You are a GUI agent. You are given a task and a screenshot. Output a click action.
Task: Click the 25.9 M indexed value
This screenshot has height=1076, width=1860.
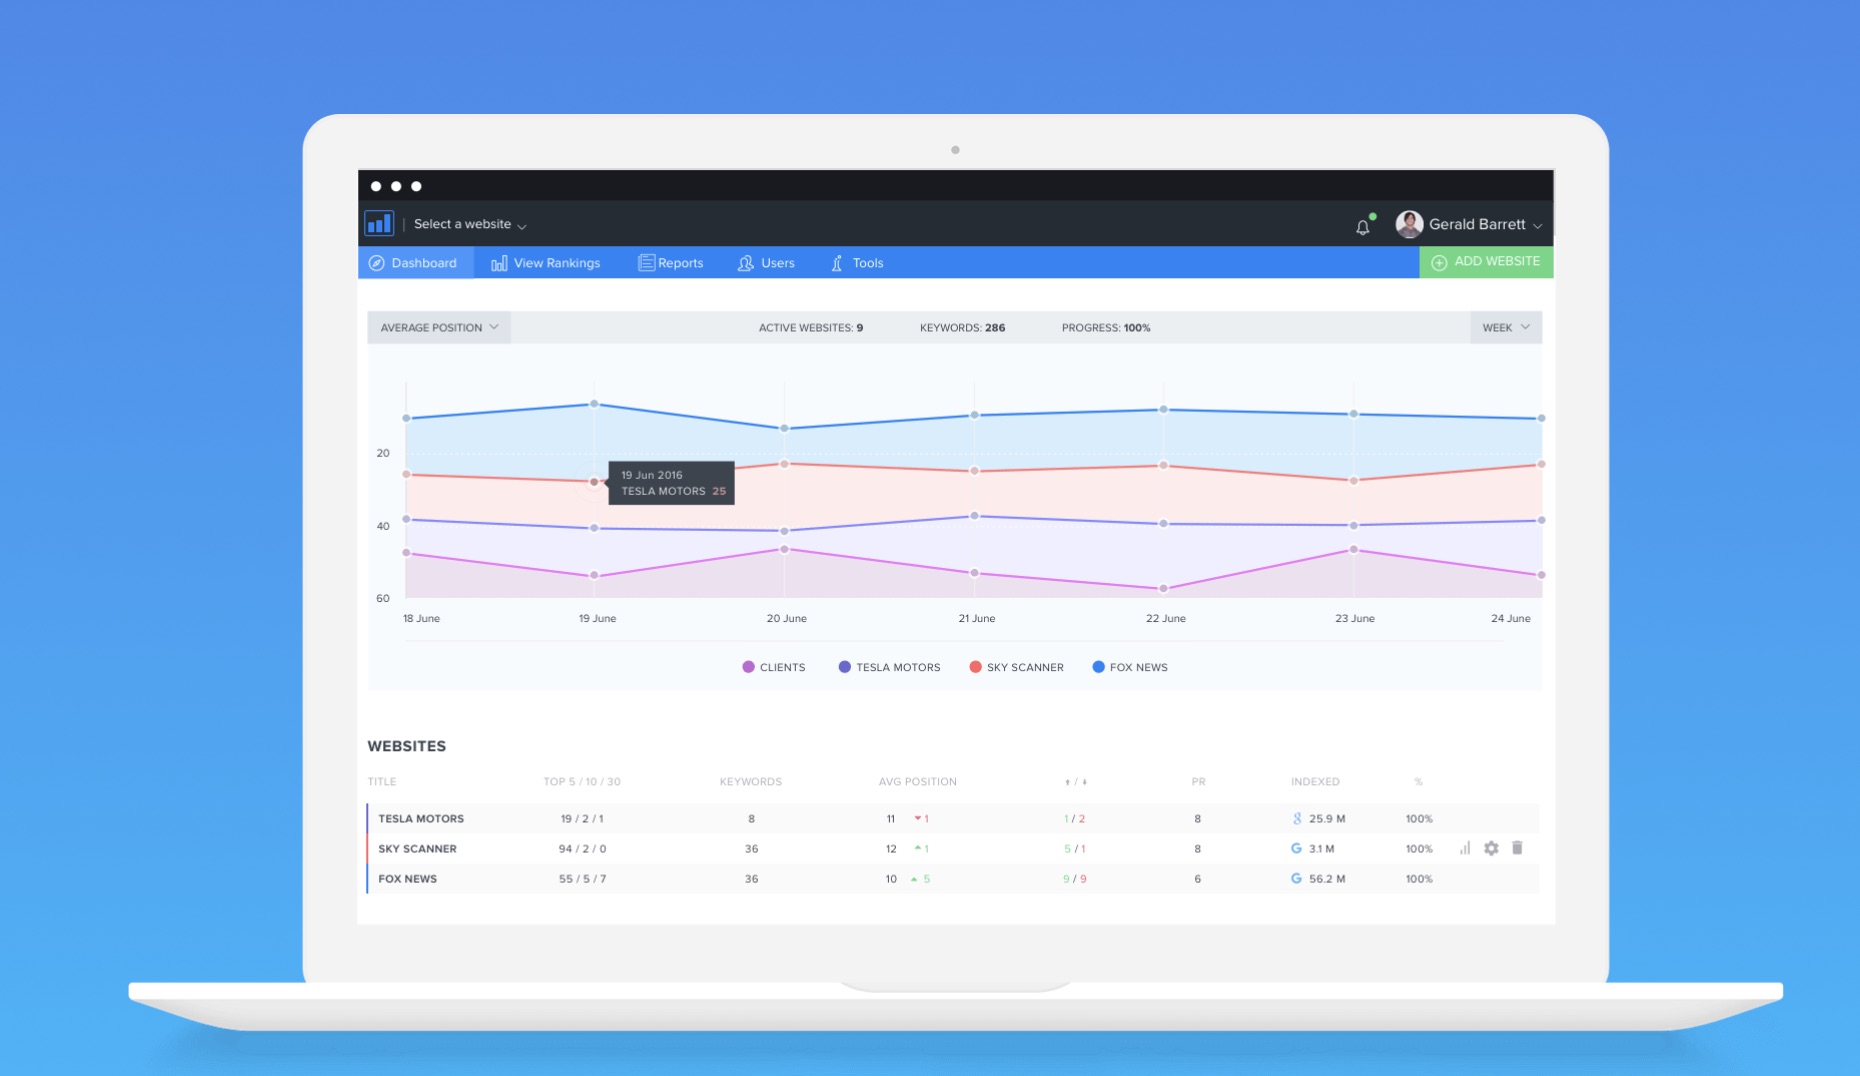tap(1327, 819)
